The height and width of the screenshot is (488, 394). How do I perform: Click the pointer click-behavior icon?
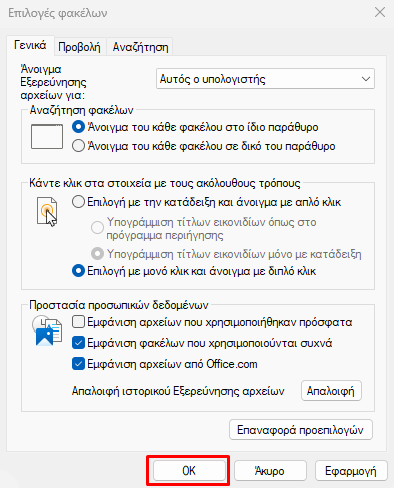point(47,211)
